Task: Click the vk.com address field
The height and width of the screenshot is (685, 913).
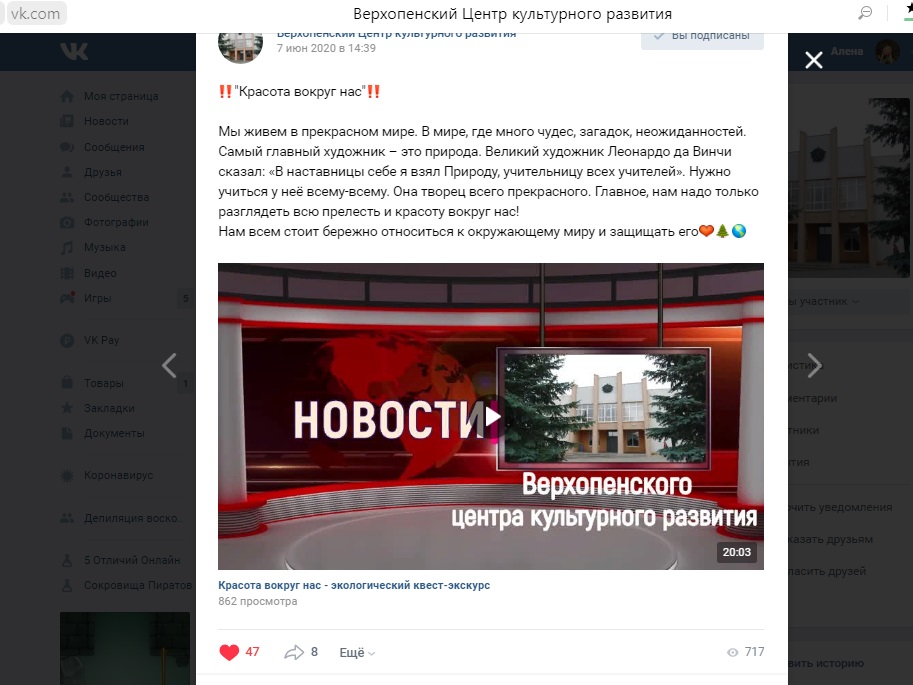Action: tap(35, 13)
